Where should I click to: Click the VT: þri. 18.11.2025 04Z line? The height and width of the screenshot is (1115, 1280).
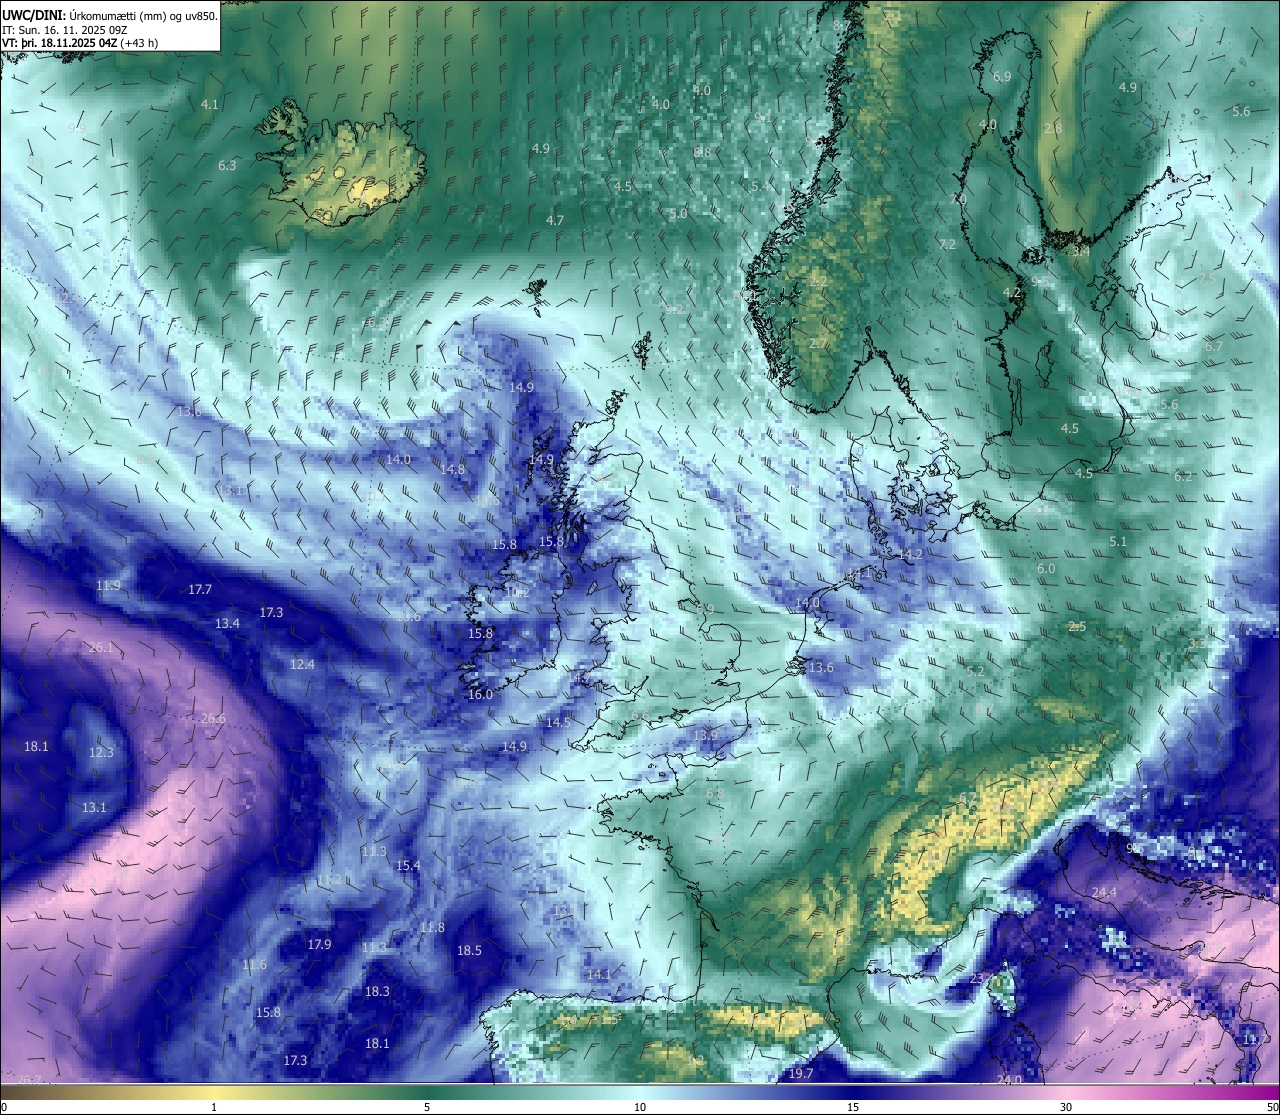point(80,43)
